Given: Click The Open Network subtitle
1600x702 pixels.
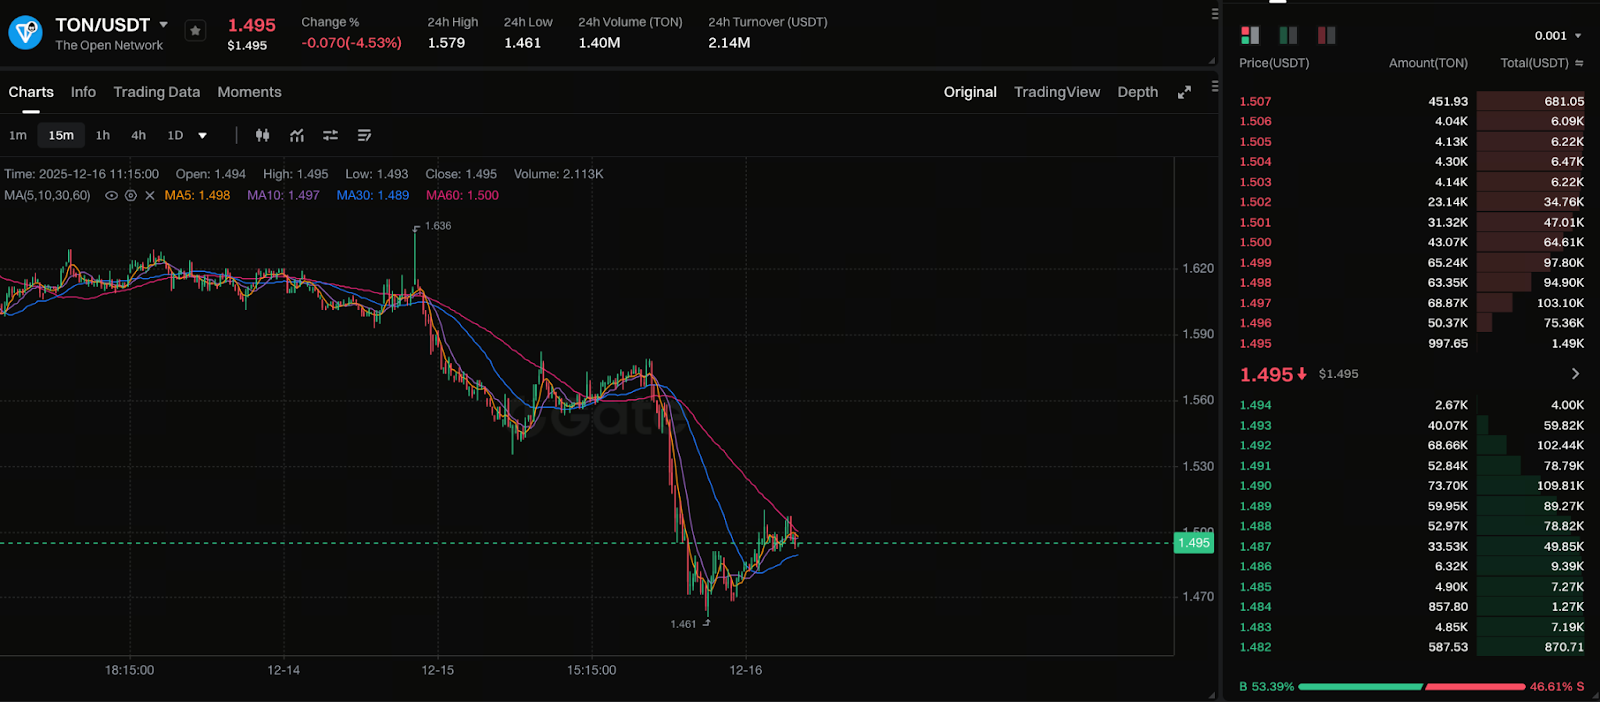Looking at the screenshot, I should (x=109, y=46).
